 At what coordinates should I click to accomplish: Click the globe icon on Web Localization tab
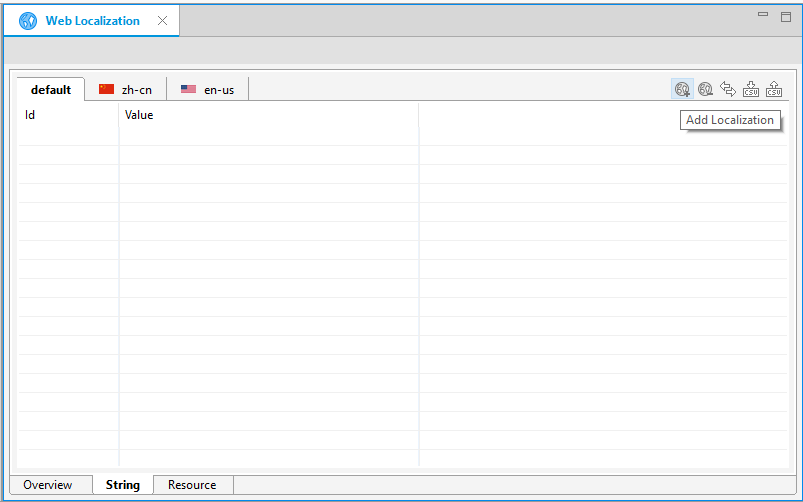(28, 21)
